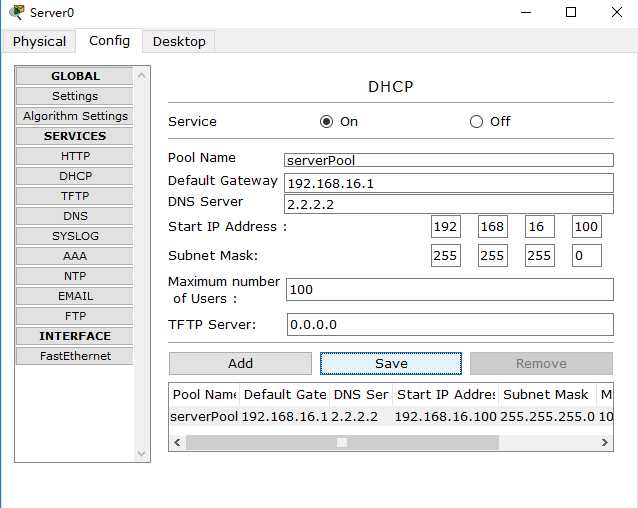Click the DNS Server input field
Viewport: 638px width, 508px height.
[449, 204]
